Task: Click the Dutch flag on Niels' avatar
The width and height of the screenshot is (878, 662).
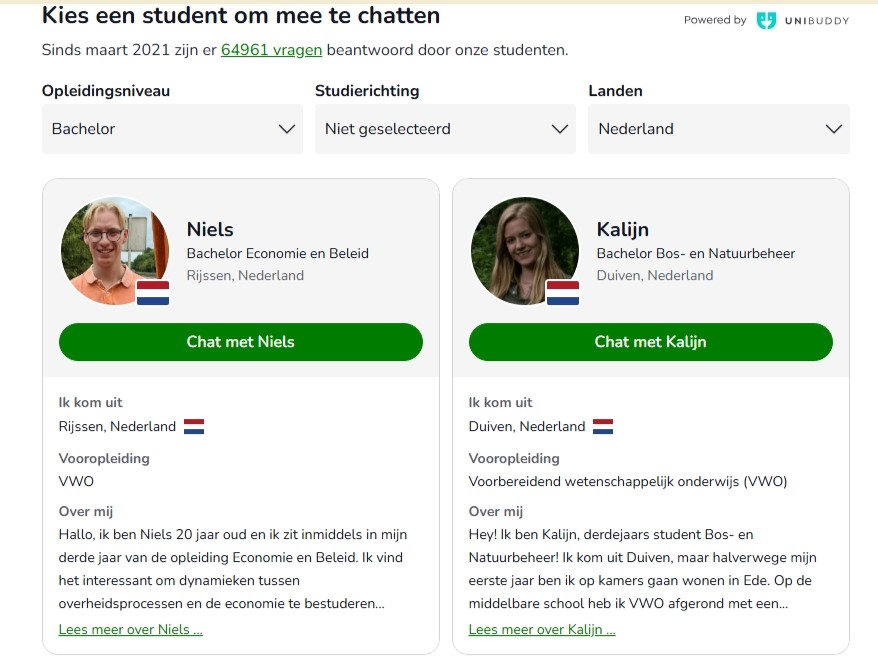Action: click(x=153, y=293)
